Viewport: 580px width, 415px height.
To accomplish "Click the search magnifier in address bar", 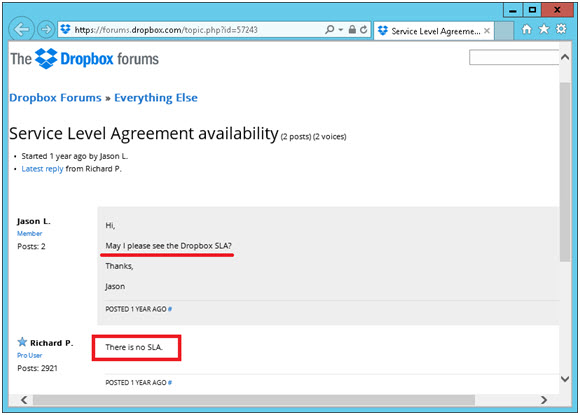I will point(329,30).
